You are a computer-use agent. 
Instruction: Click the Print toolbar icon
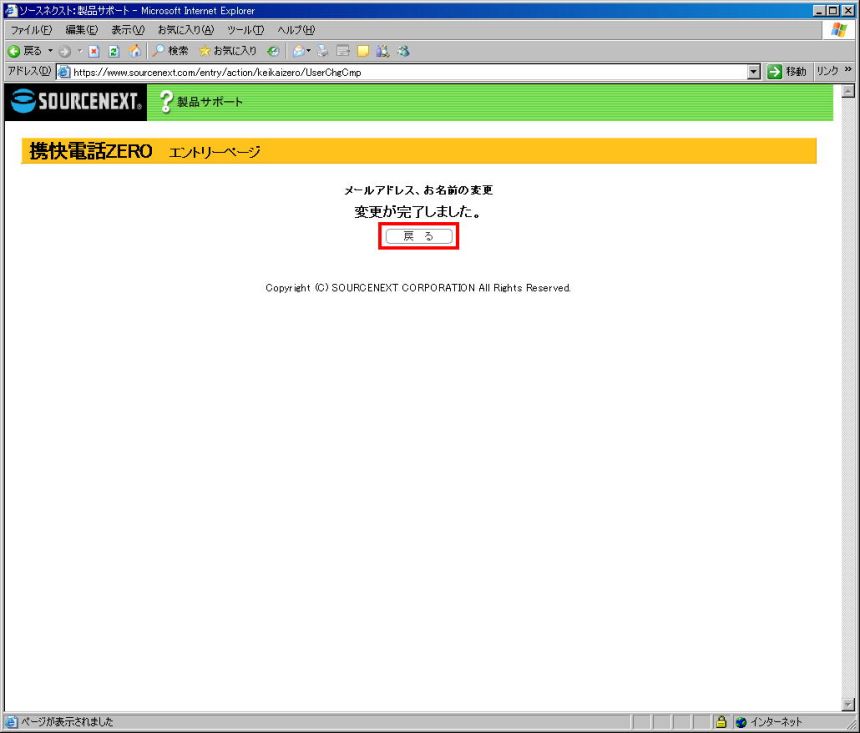(322, 52)
